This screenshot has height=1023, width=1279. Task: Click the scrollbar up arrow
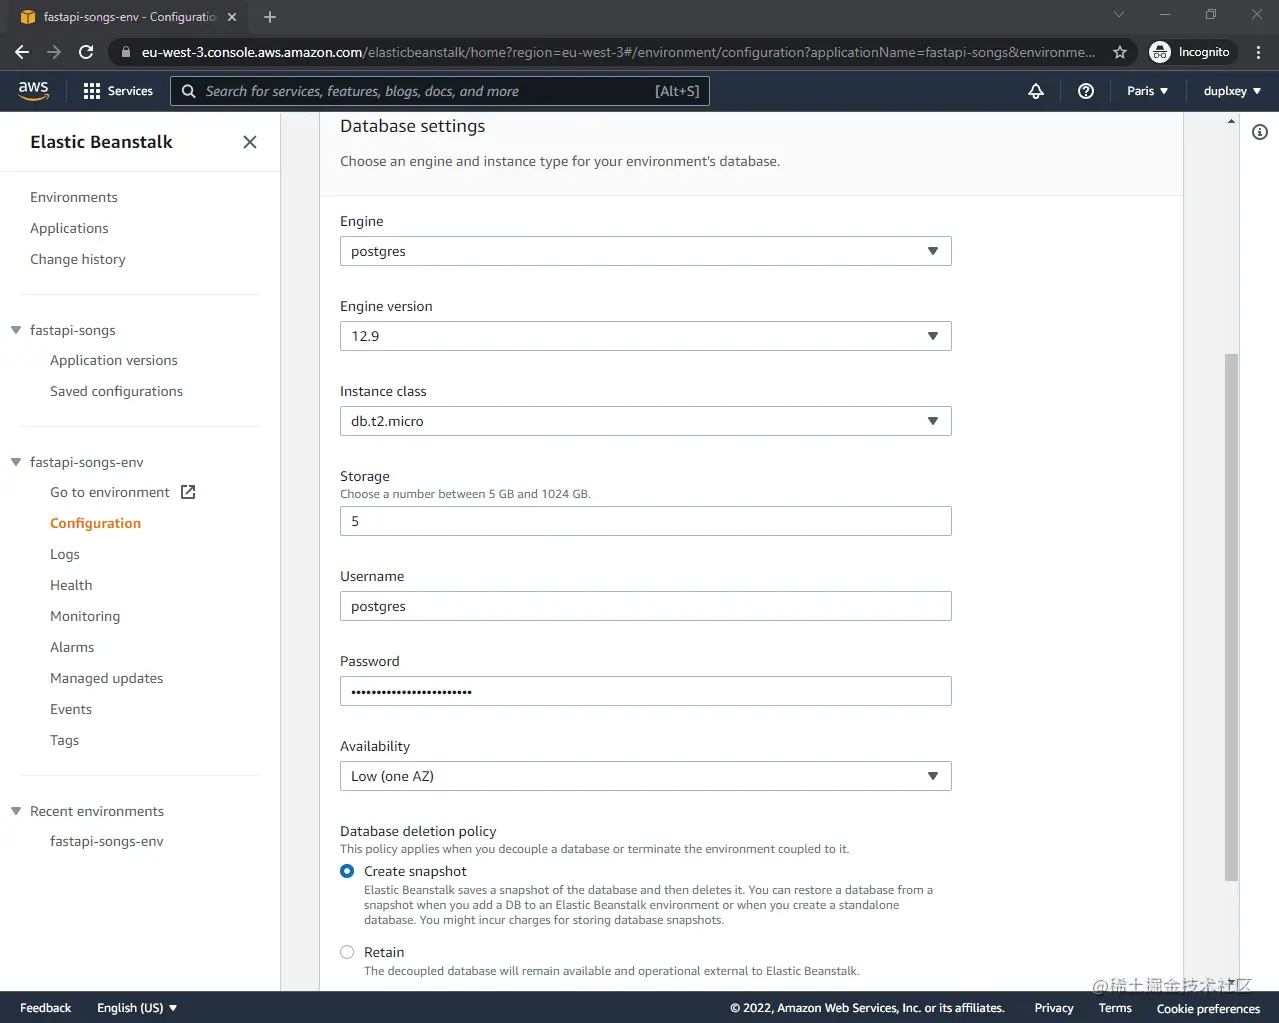[1231, 121]
